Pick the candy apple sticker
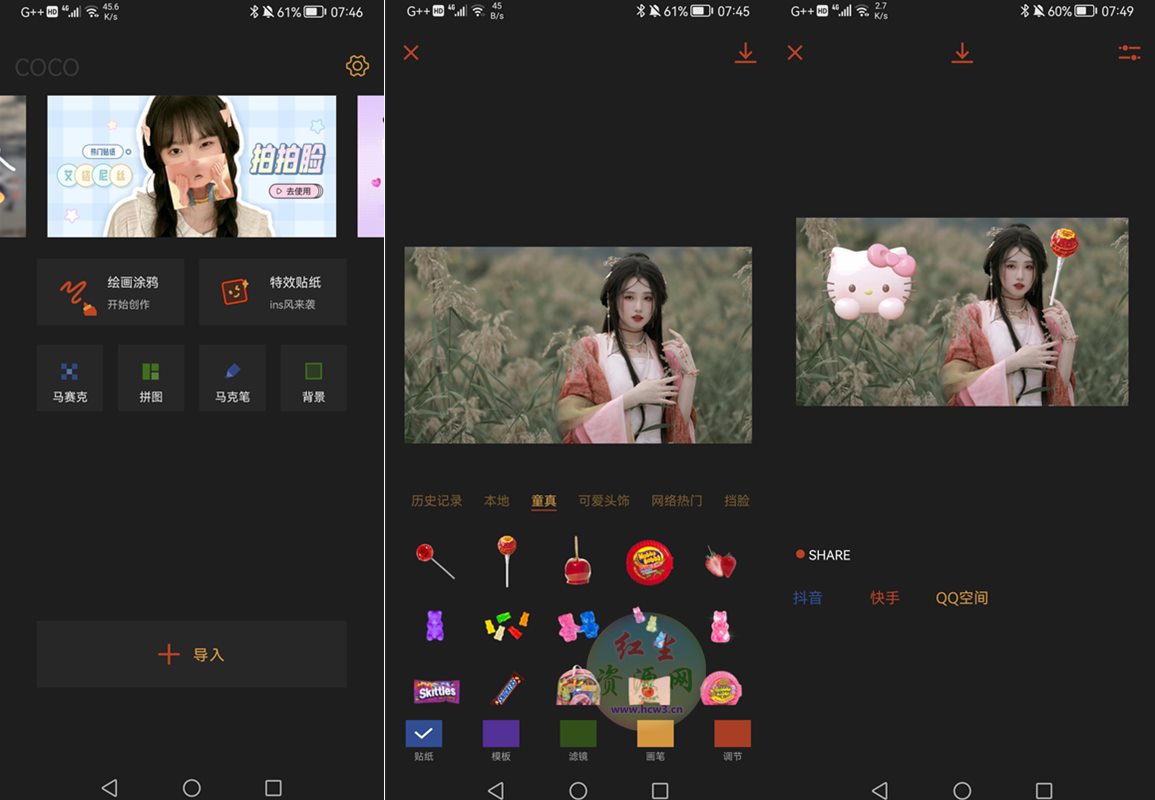Screen dimensions: 1155x800 pos(577,561)
